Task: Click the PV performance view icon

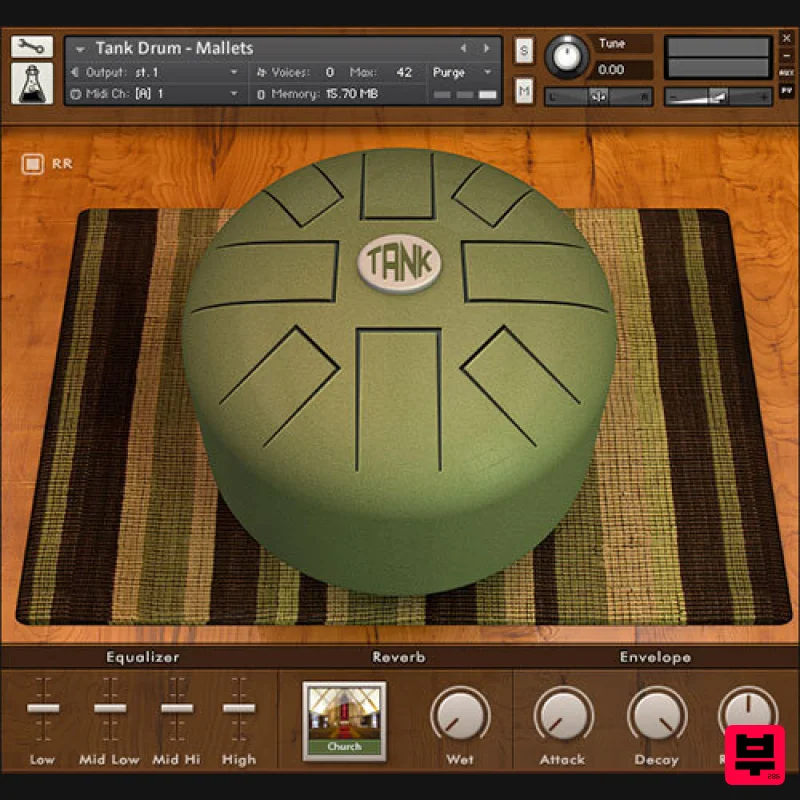Action: [786, 90]
